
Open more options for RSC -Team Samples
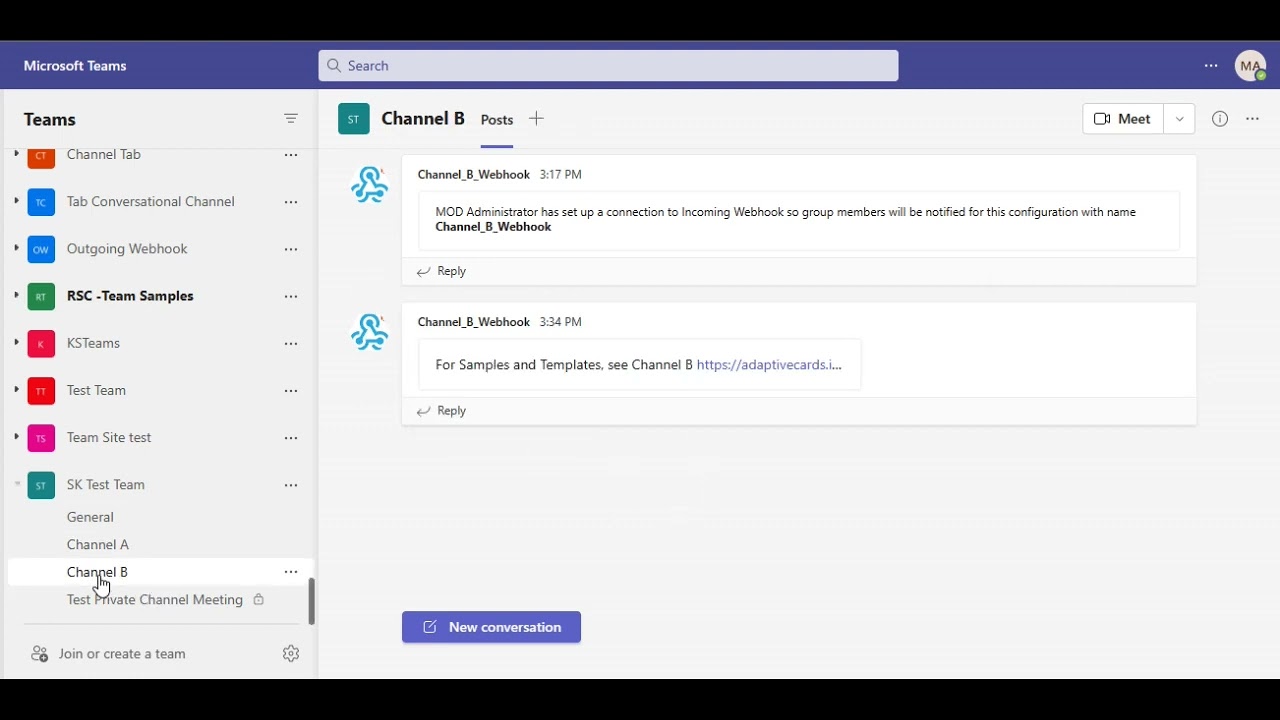pyautogui.click(x=291, y=296)
